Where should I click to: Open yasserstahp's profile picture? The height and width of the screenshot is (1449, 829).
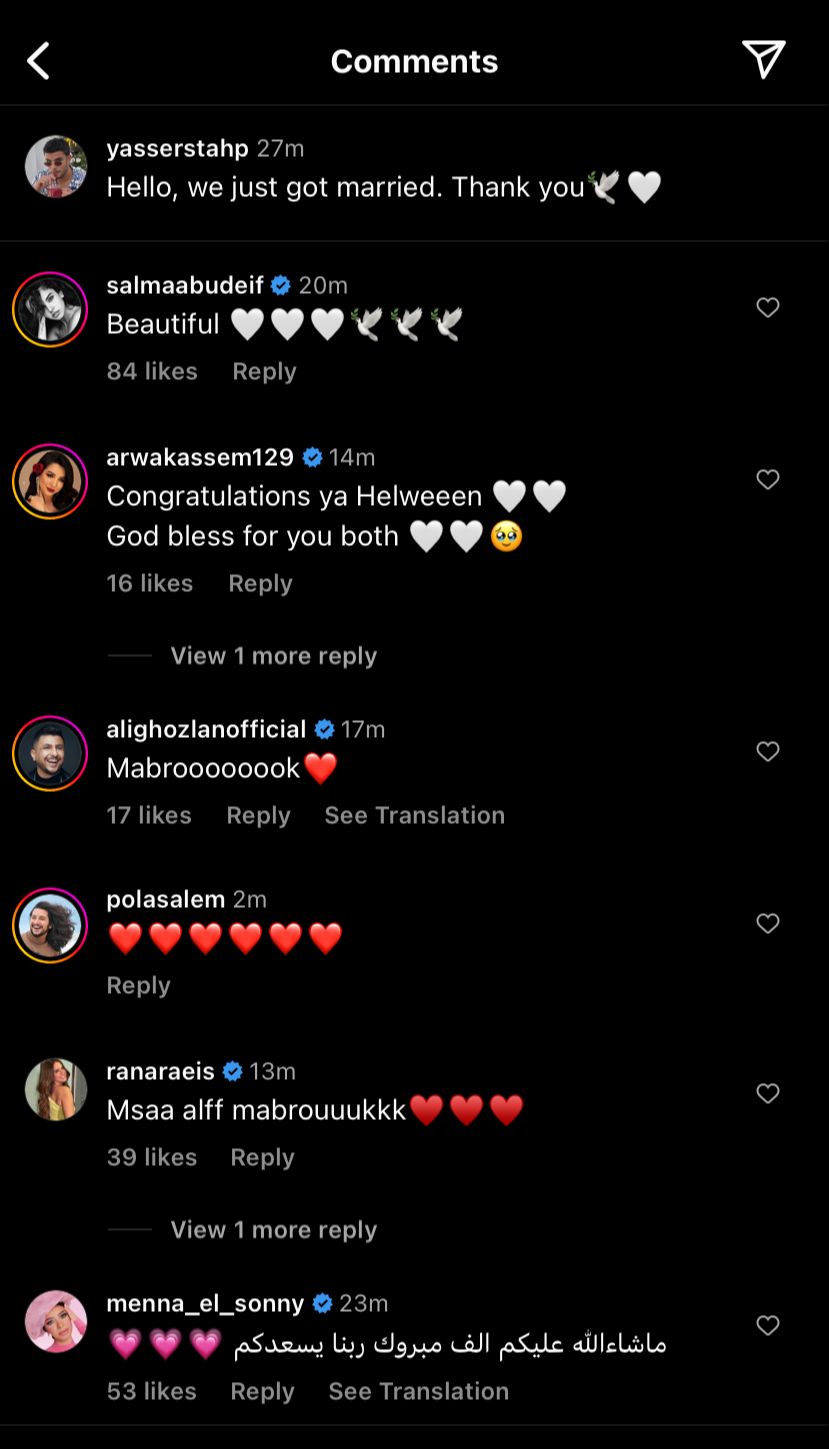click(56, 167)
